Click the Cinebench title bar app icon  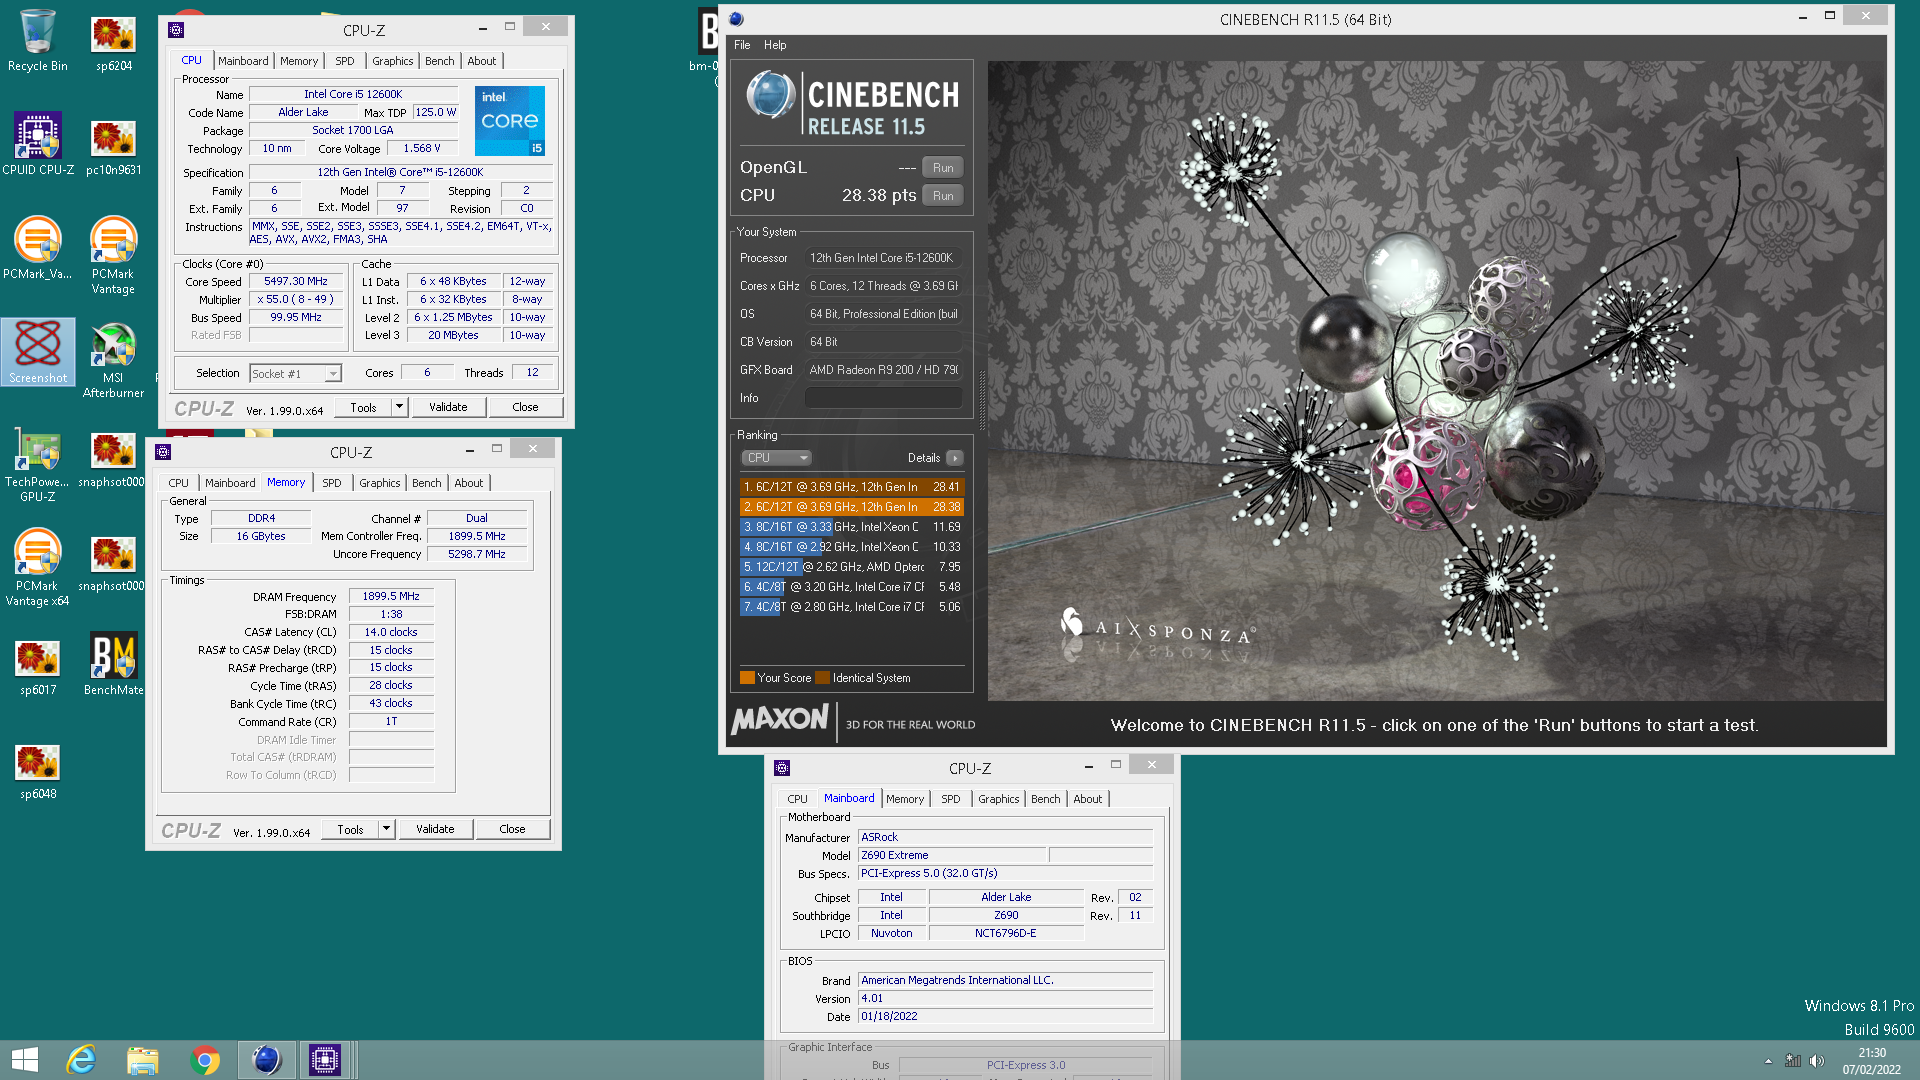[736, 19]
